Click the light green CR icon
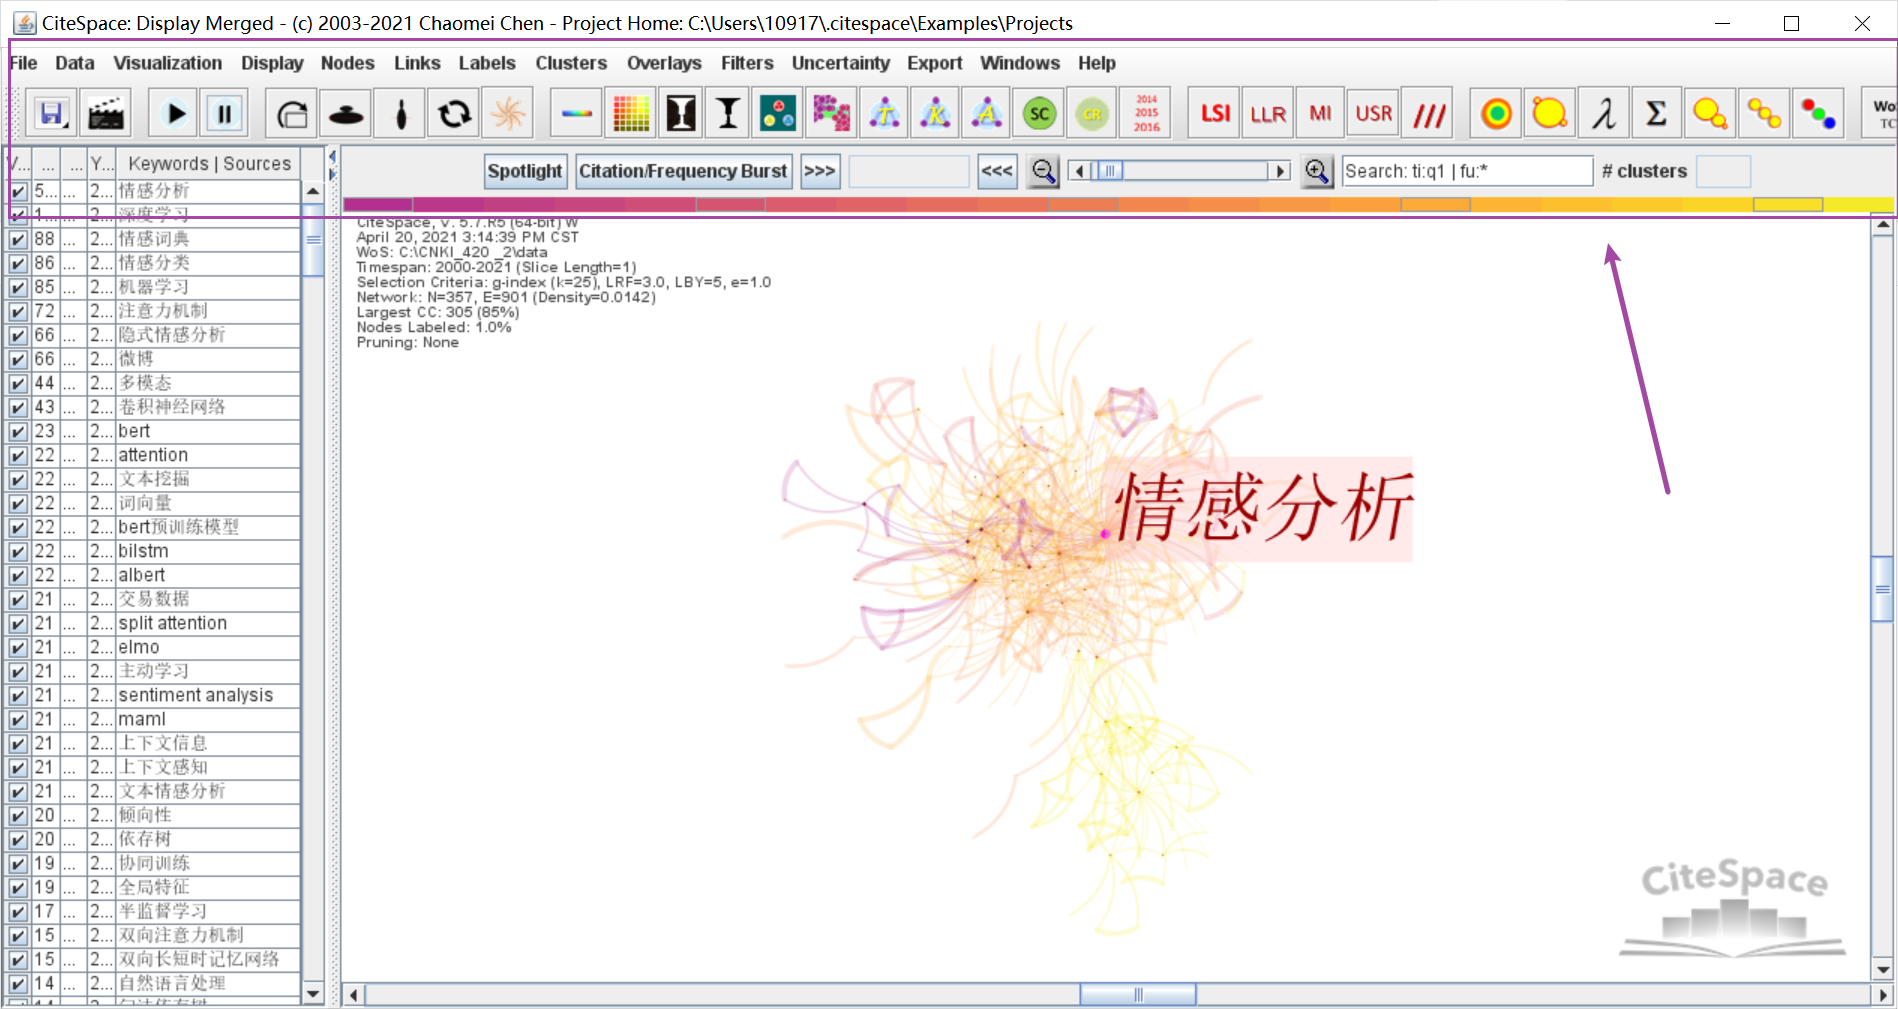 click(1093, 114)
